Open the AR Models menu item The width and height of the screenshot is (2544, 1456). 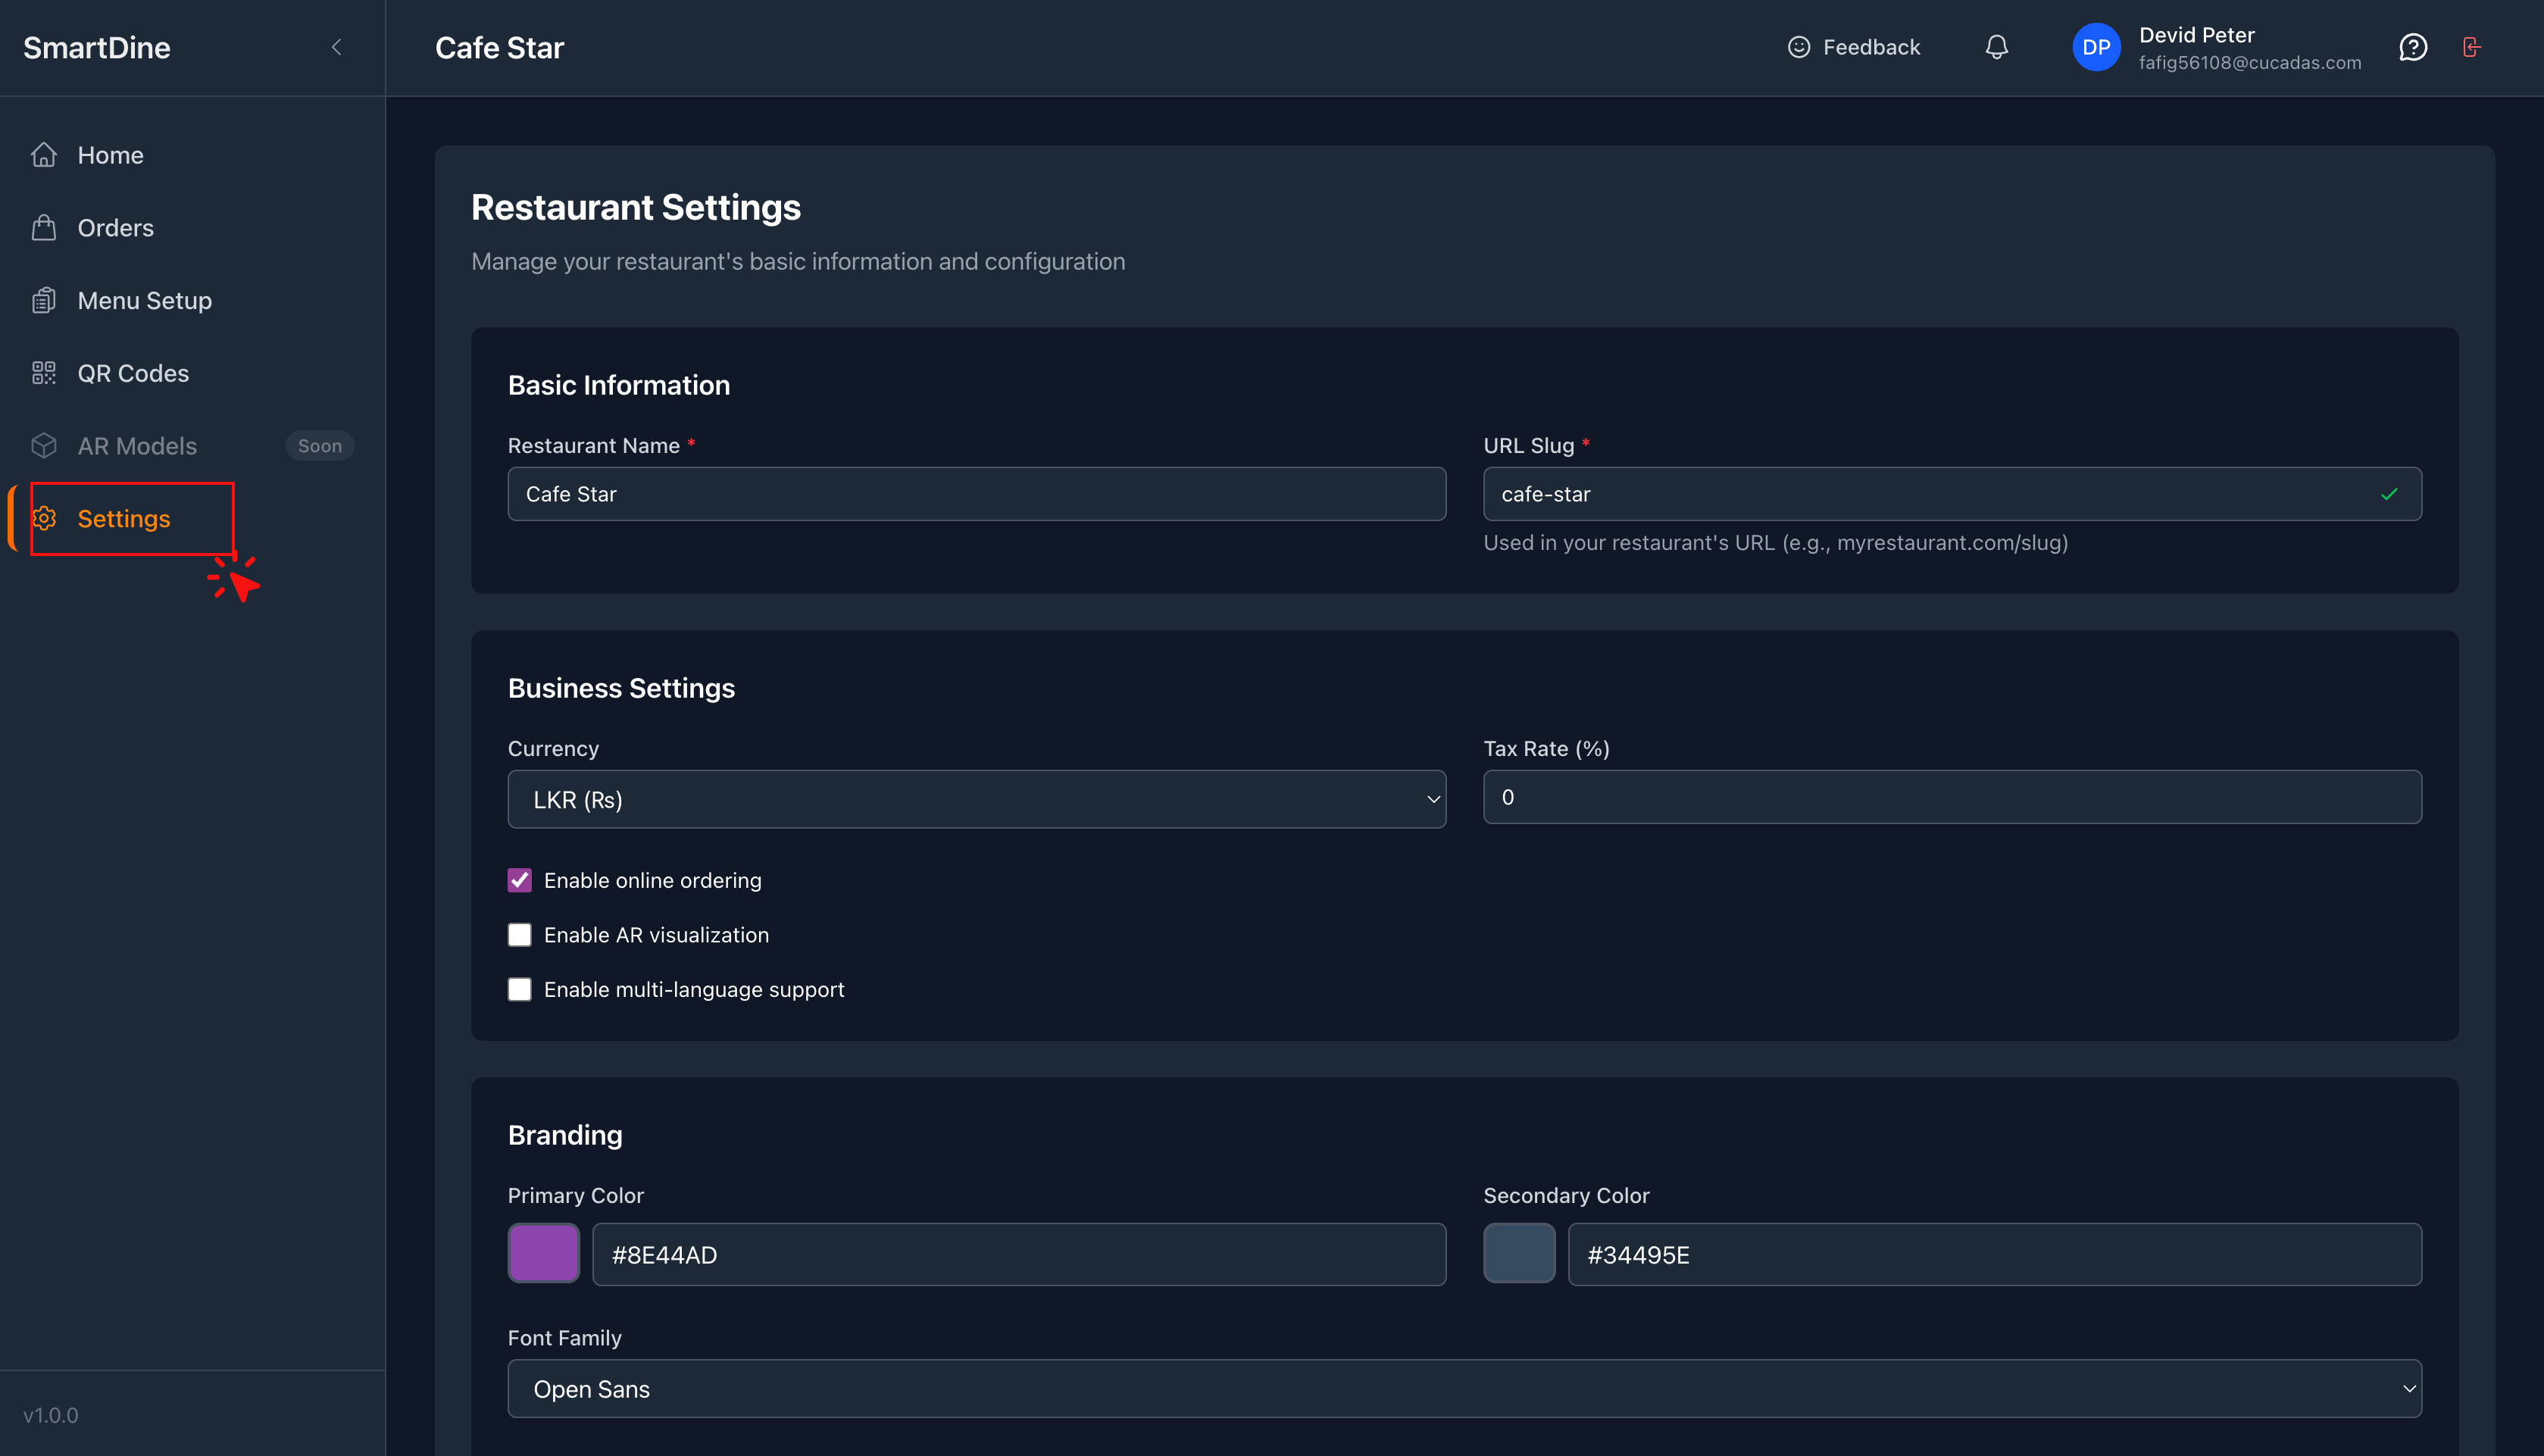point(137,446)
